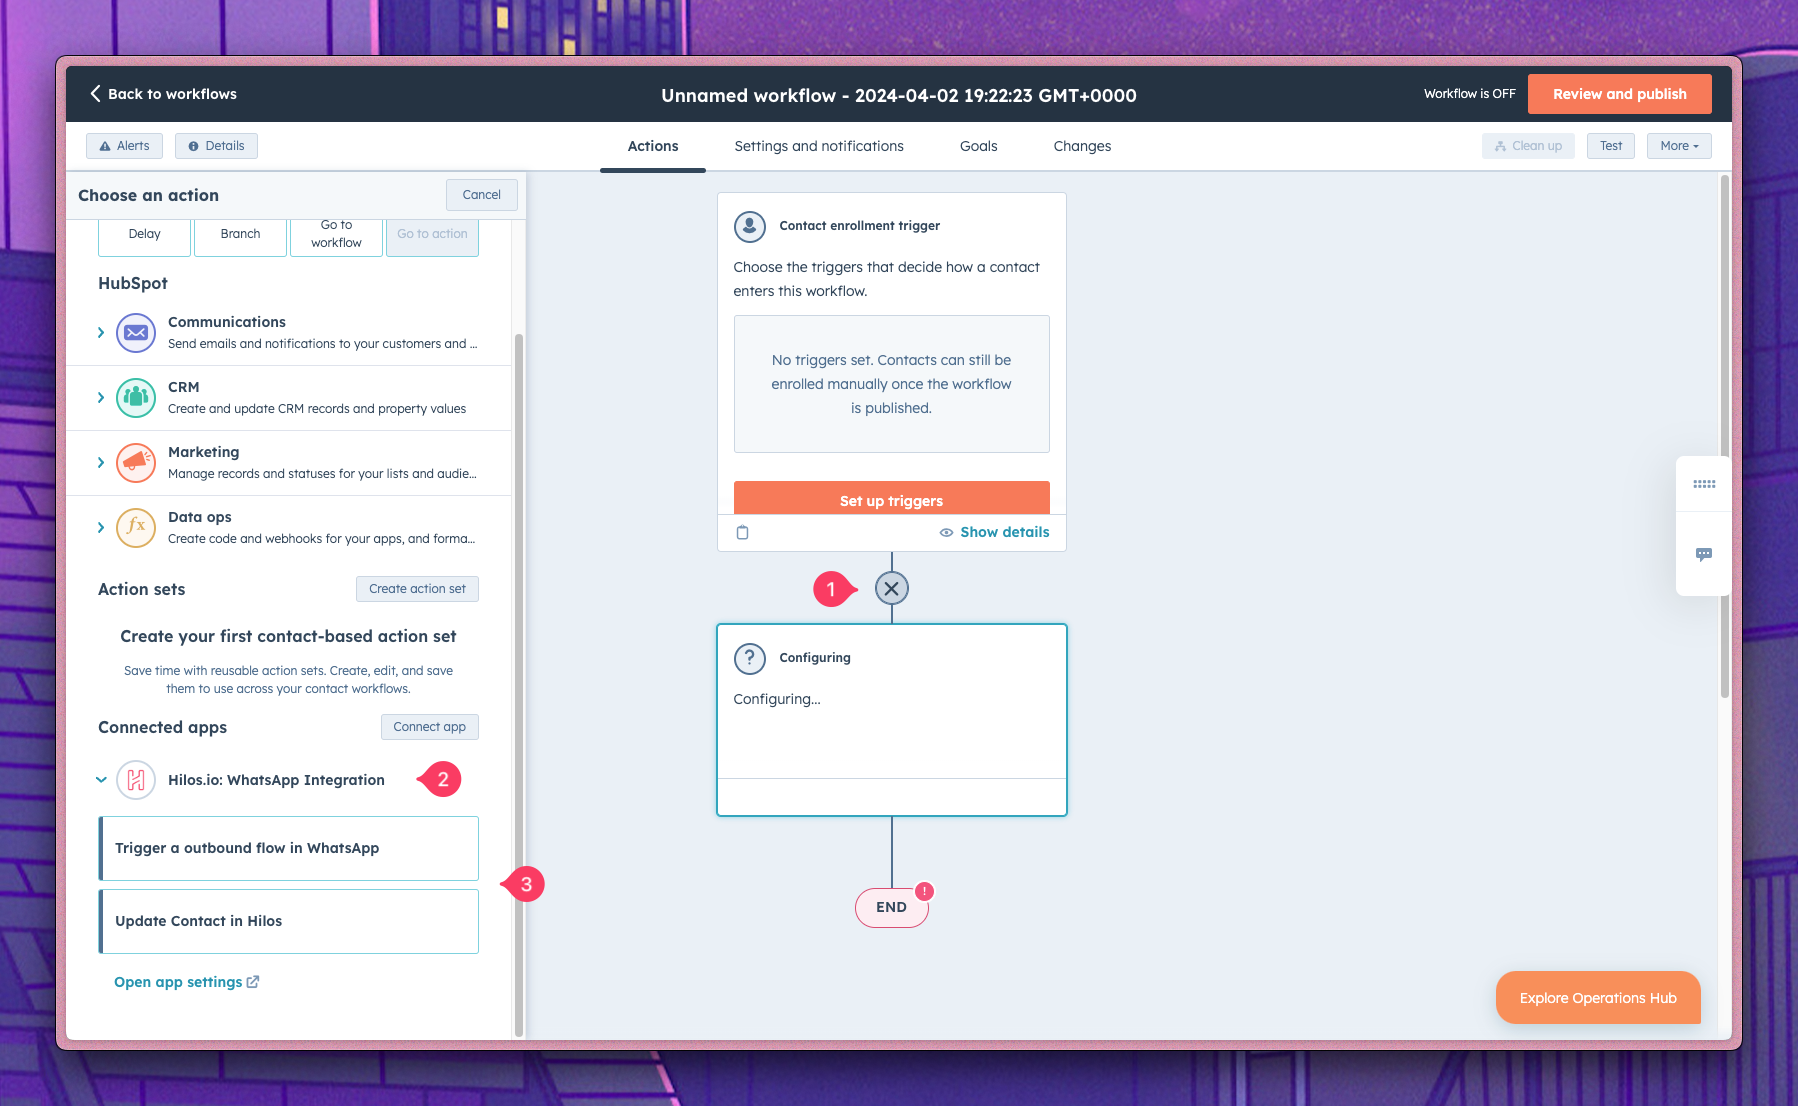Open the More dropdown menu
Screen dimensions: 1798x1106
point(1678,145)
